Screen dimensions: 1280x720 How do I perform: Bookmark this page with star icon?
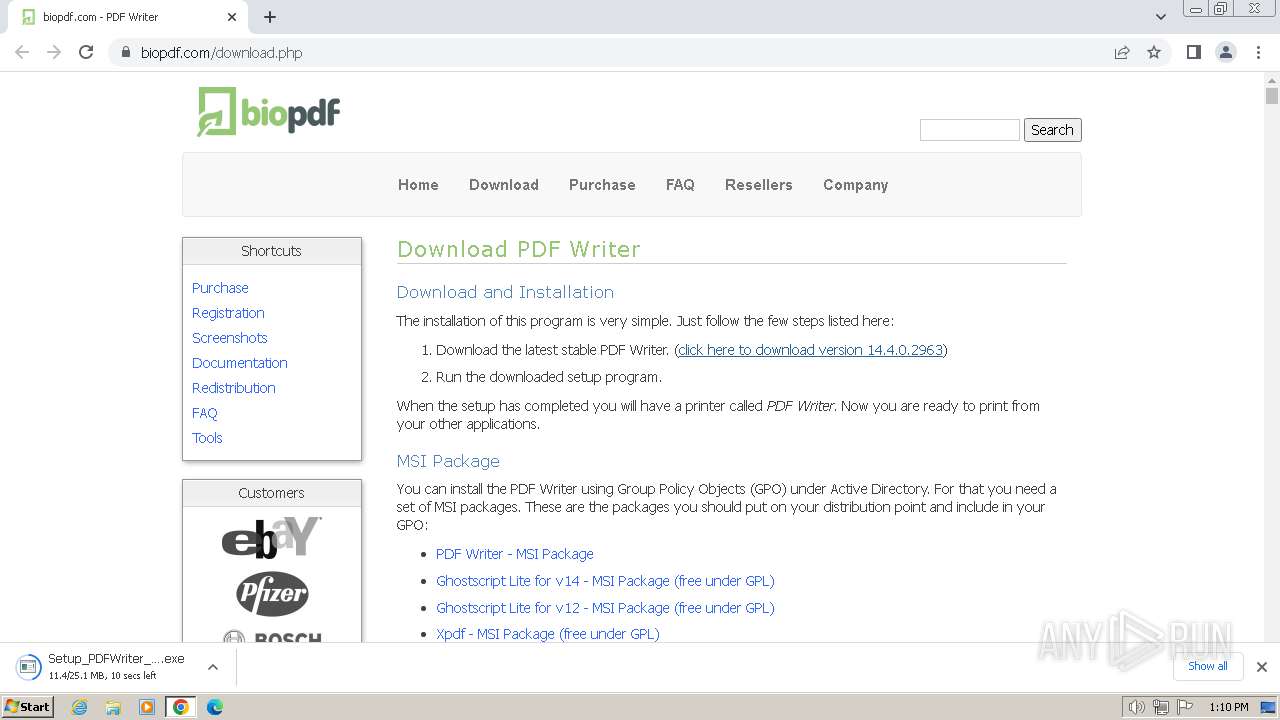(x=1154, y=53)
